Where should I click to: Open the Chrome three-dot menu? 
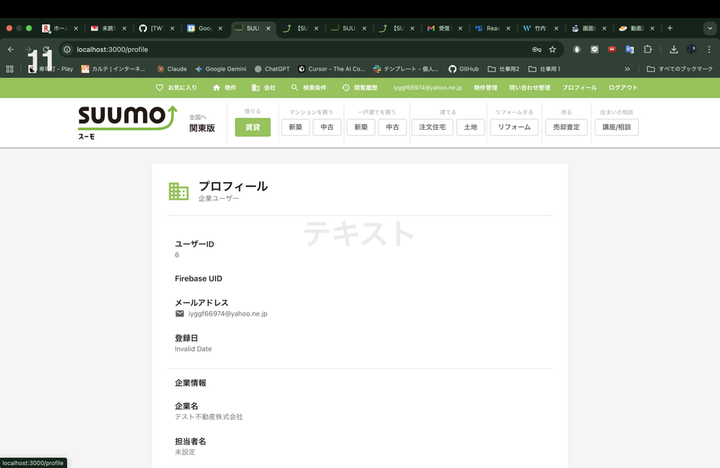[709, 49]
